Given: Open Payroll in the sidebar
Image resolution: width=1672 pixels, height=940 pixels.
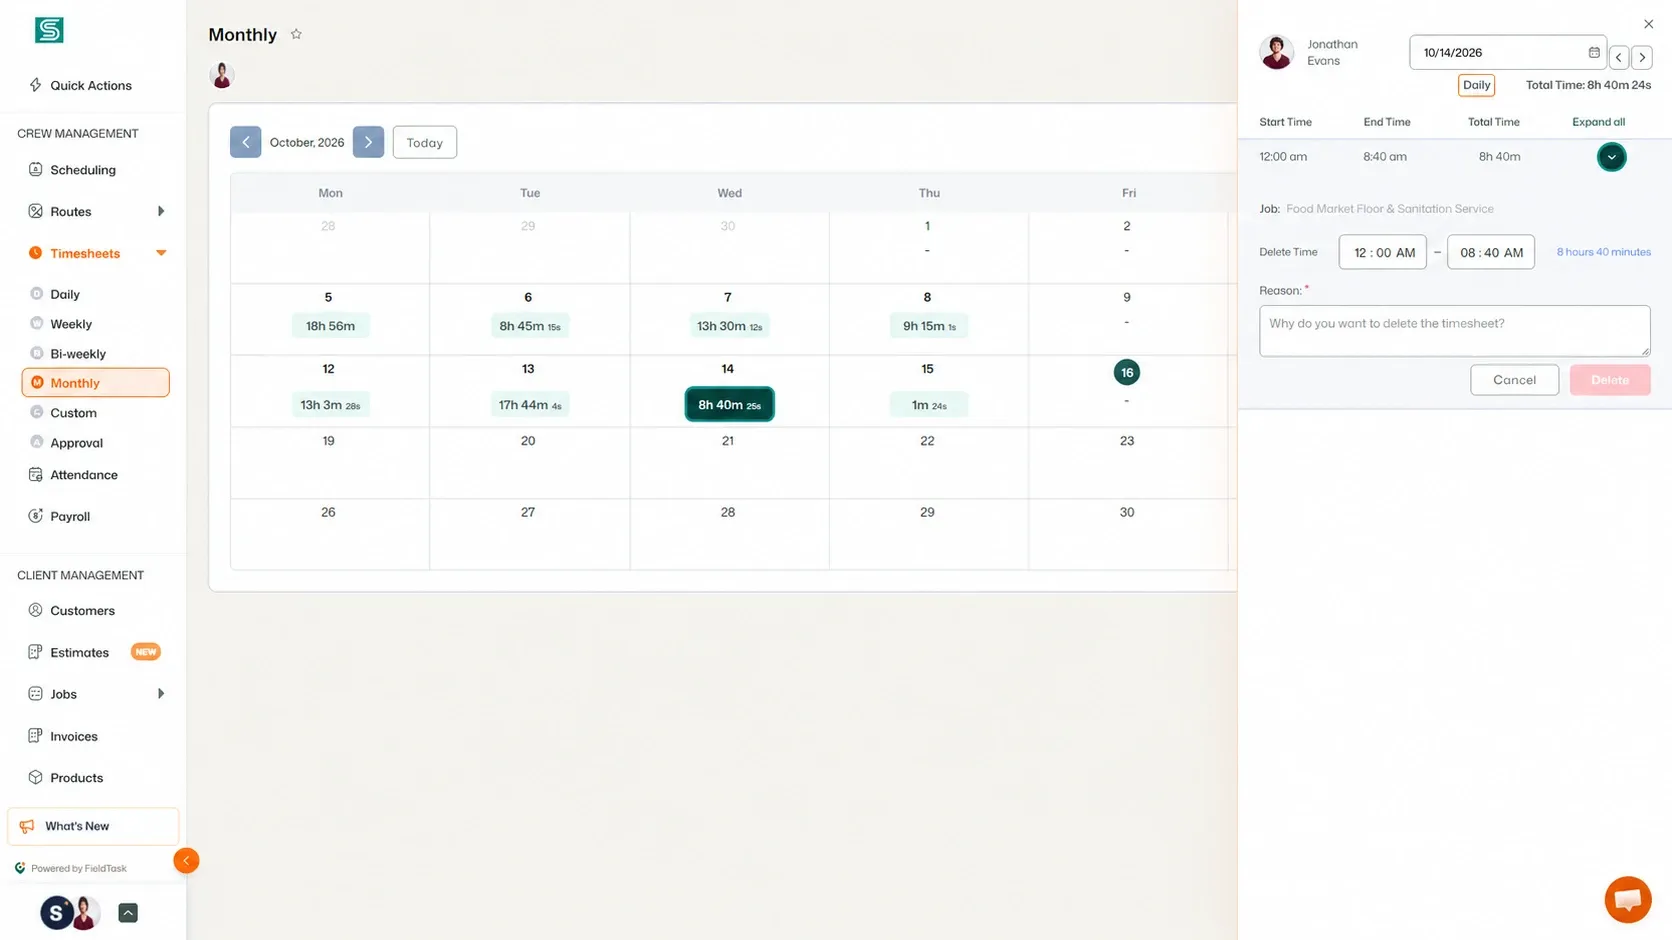Looking at the screenshot, I should coord(70,516).
